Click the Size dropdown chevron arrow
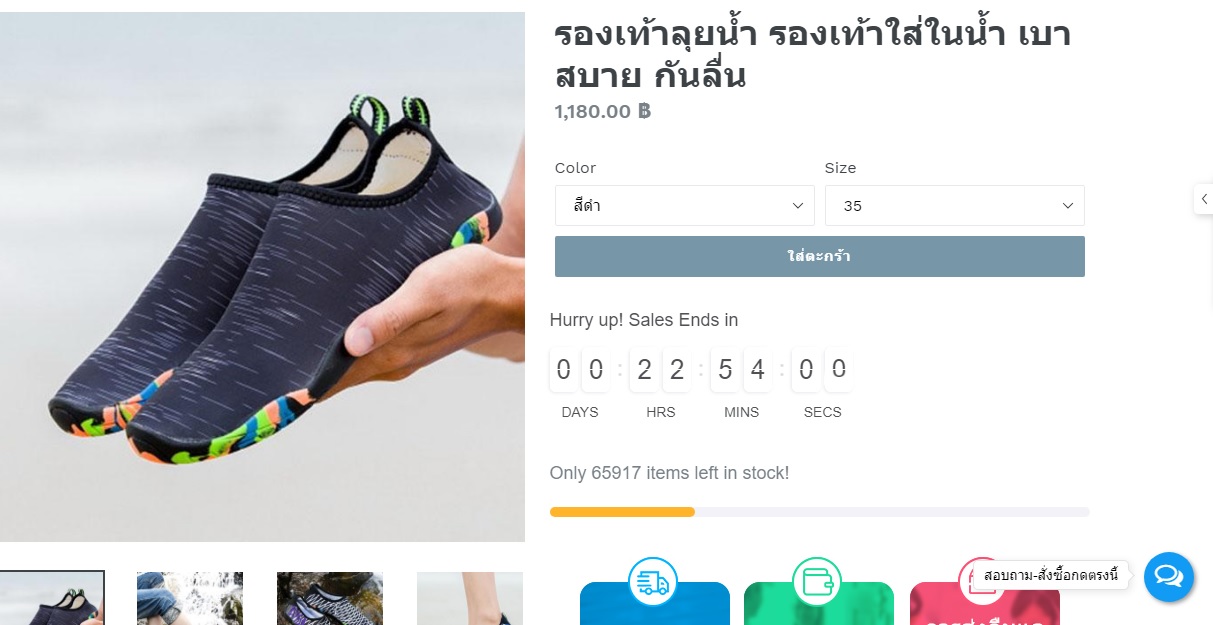The width and height of the screenshot is (1213, 625). pos(1067,206)
